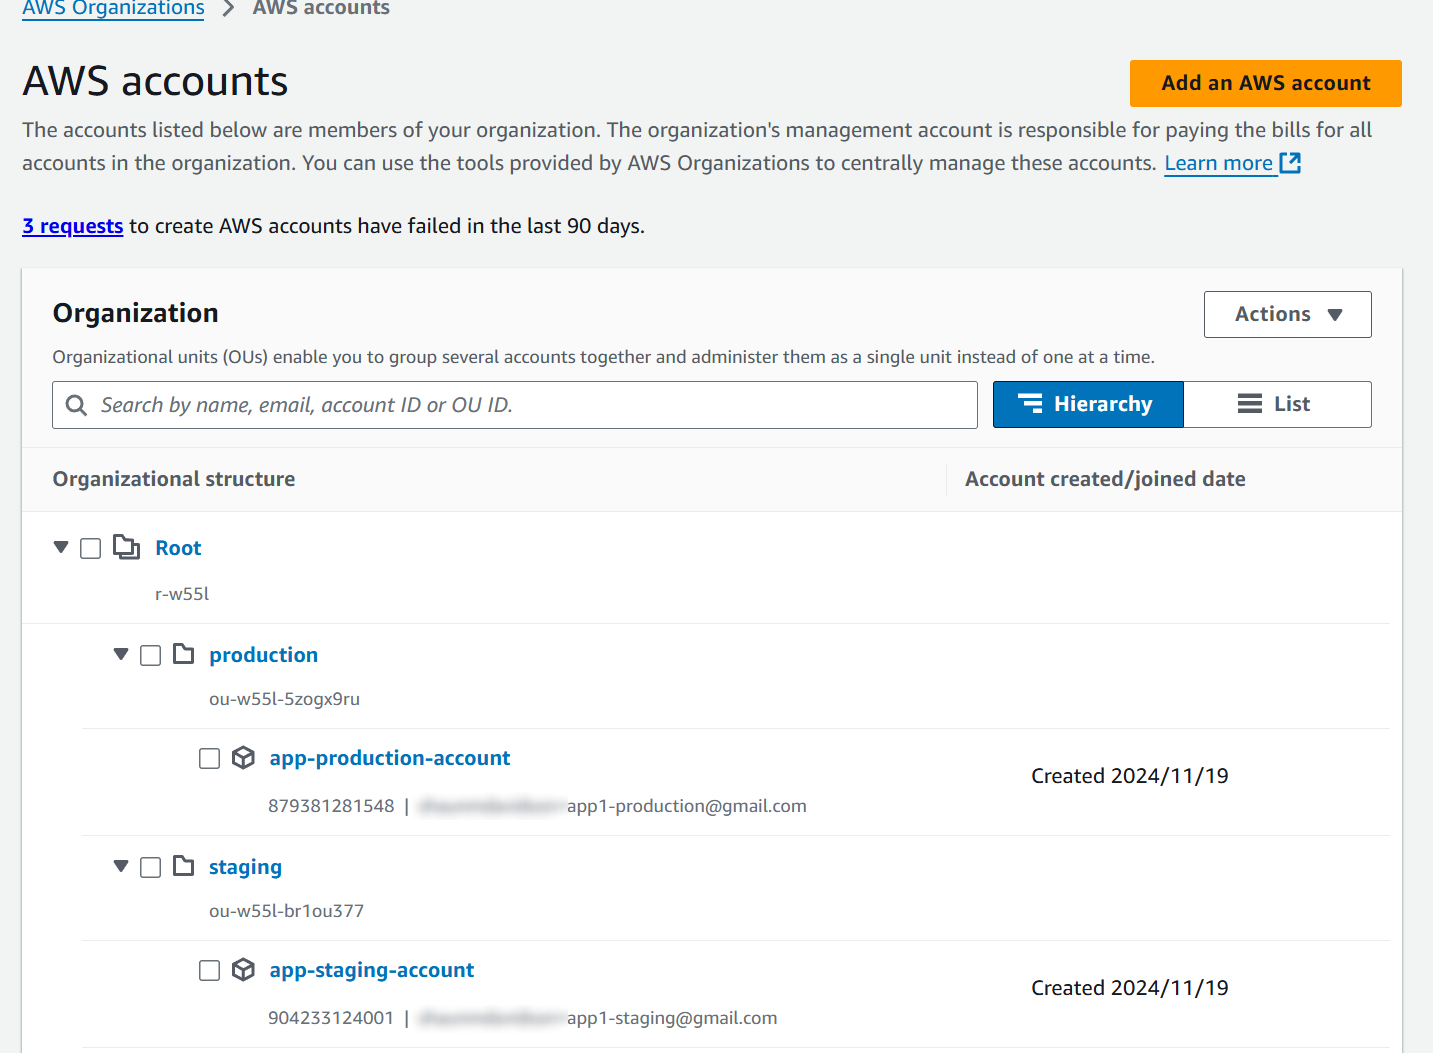This screenshot has width=1433, height=1053.
Task: Click account ID 904233124001
Action: click(x=331, y=1018)
